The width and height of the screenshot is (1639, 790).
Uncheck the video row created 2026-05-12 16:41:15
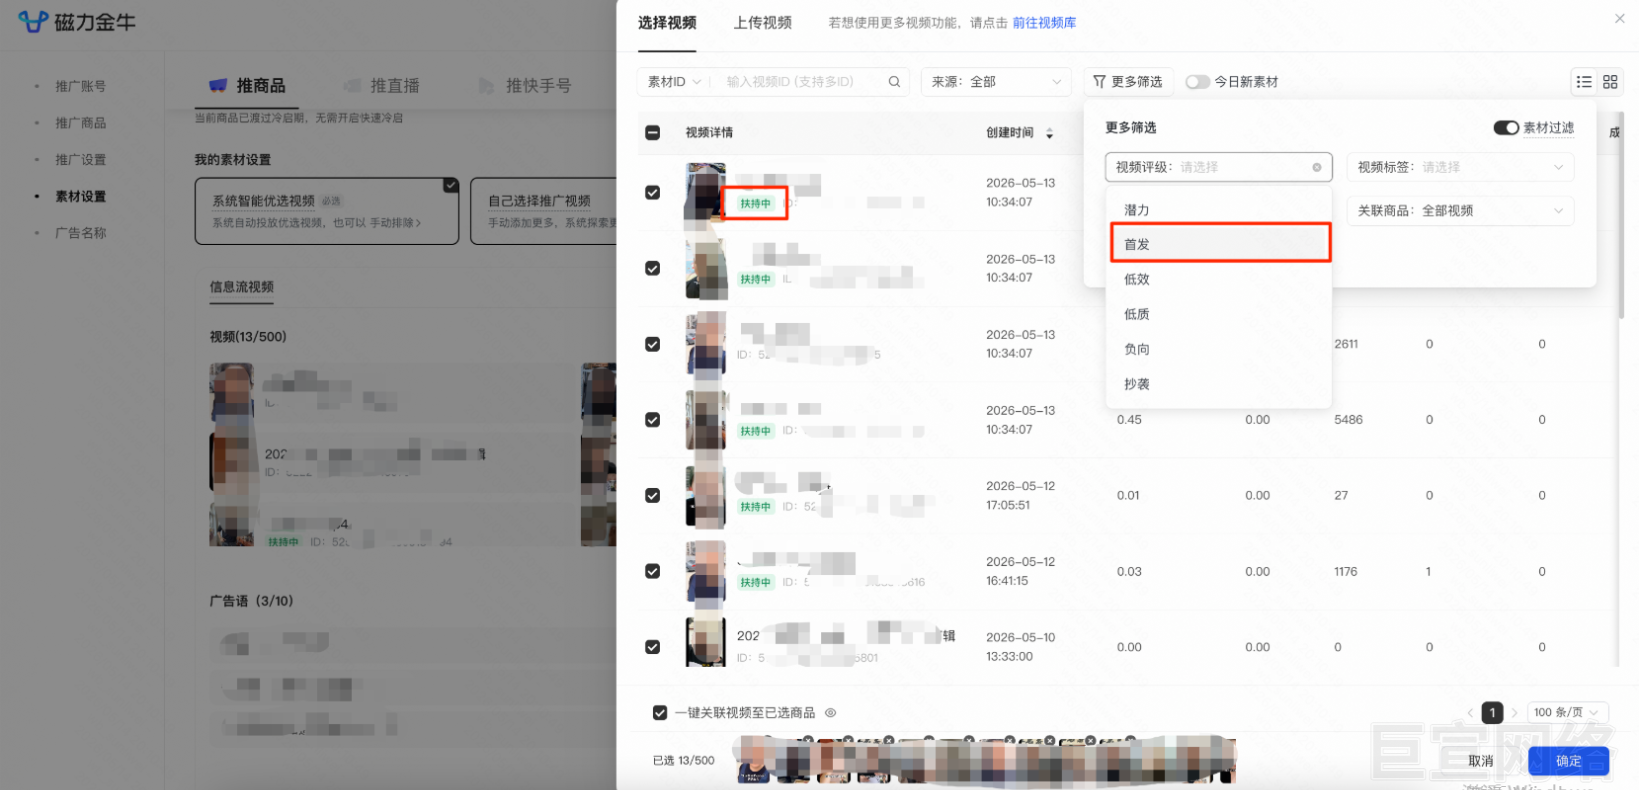coord(653,572)
